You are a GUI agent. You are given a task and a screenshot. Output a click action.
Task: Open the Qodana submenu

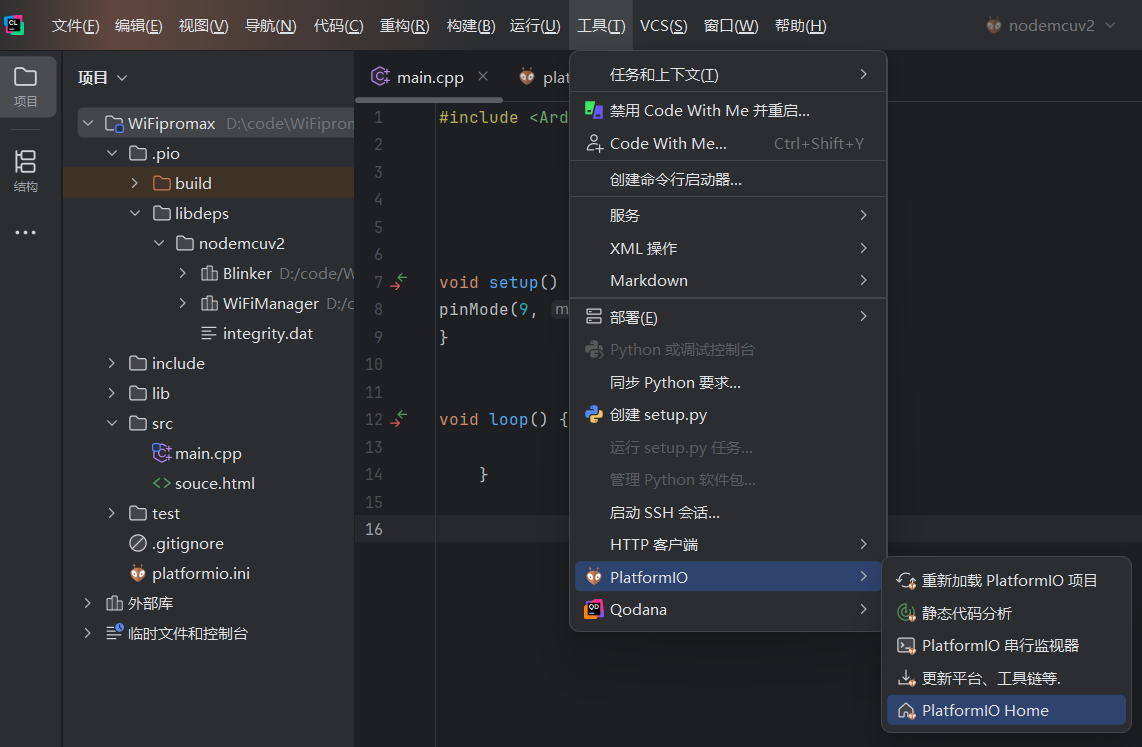(x=659, y=609)
